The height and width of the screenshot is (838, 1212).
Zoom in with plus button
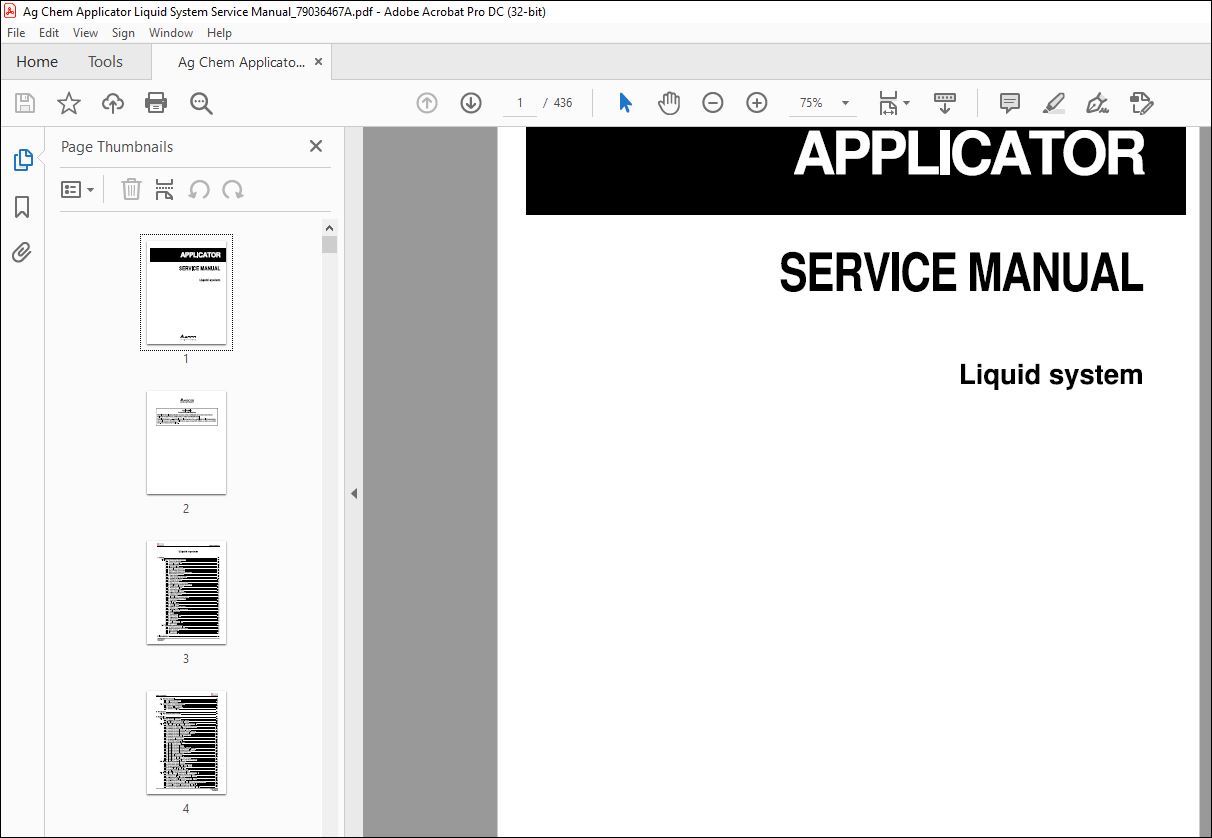click(757, 103)
